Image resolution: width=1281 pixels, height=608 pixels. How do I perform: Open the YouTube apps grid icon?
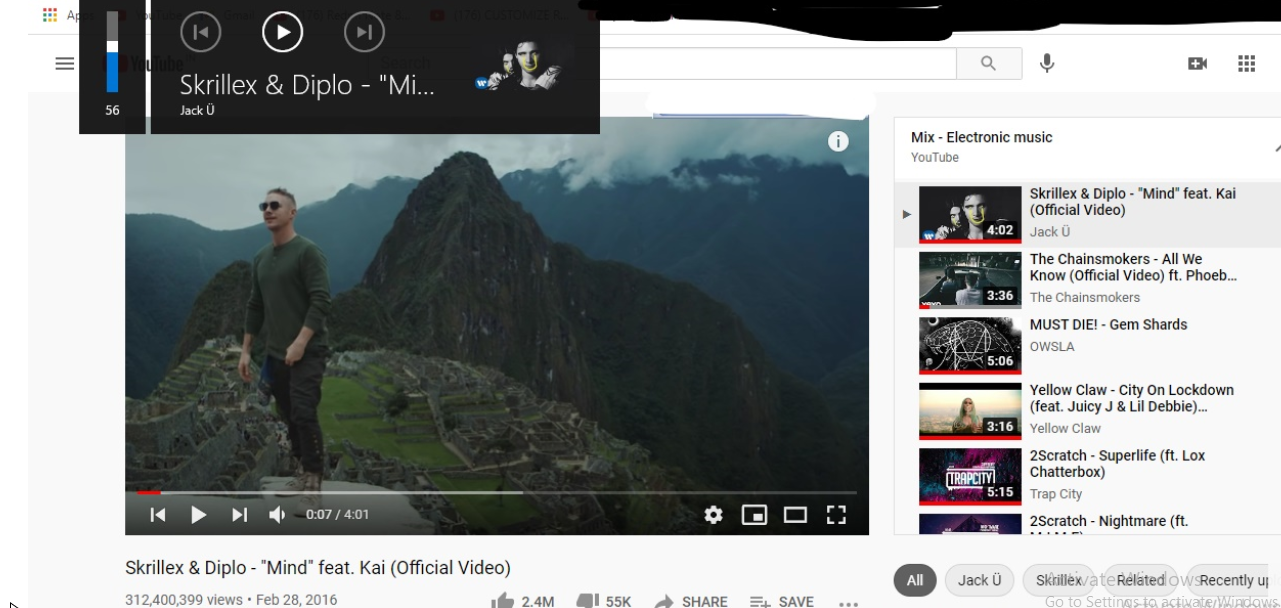click(x=1246, y=63)
